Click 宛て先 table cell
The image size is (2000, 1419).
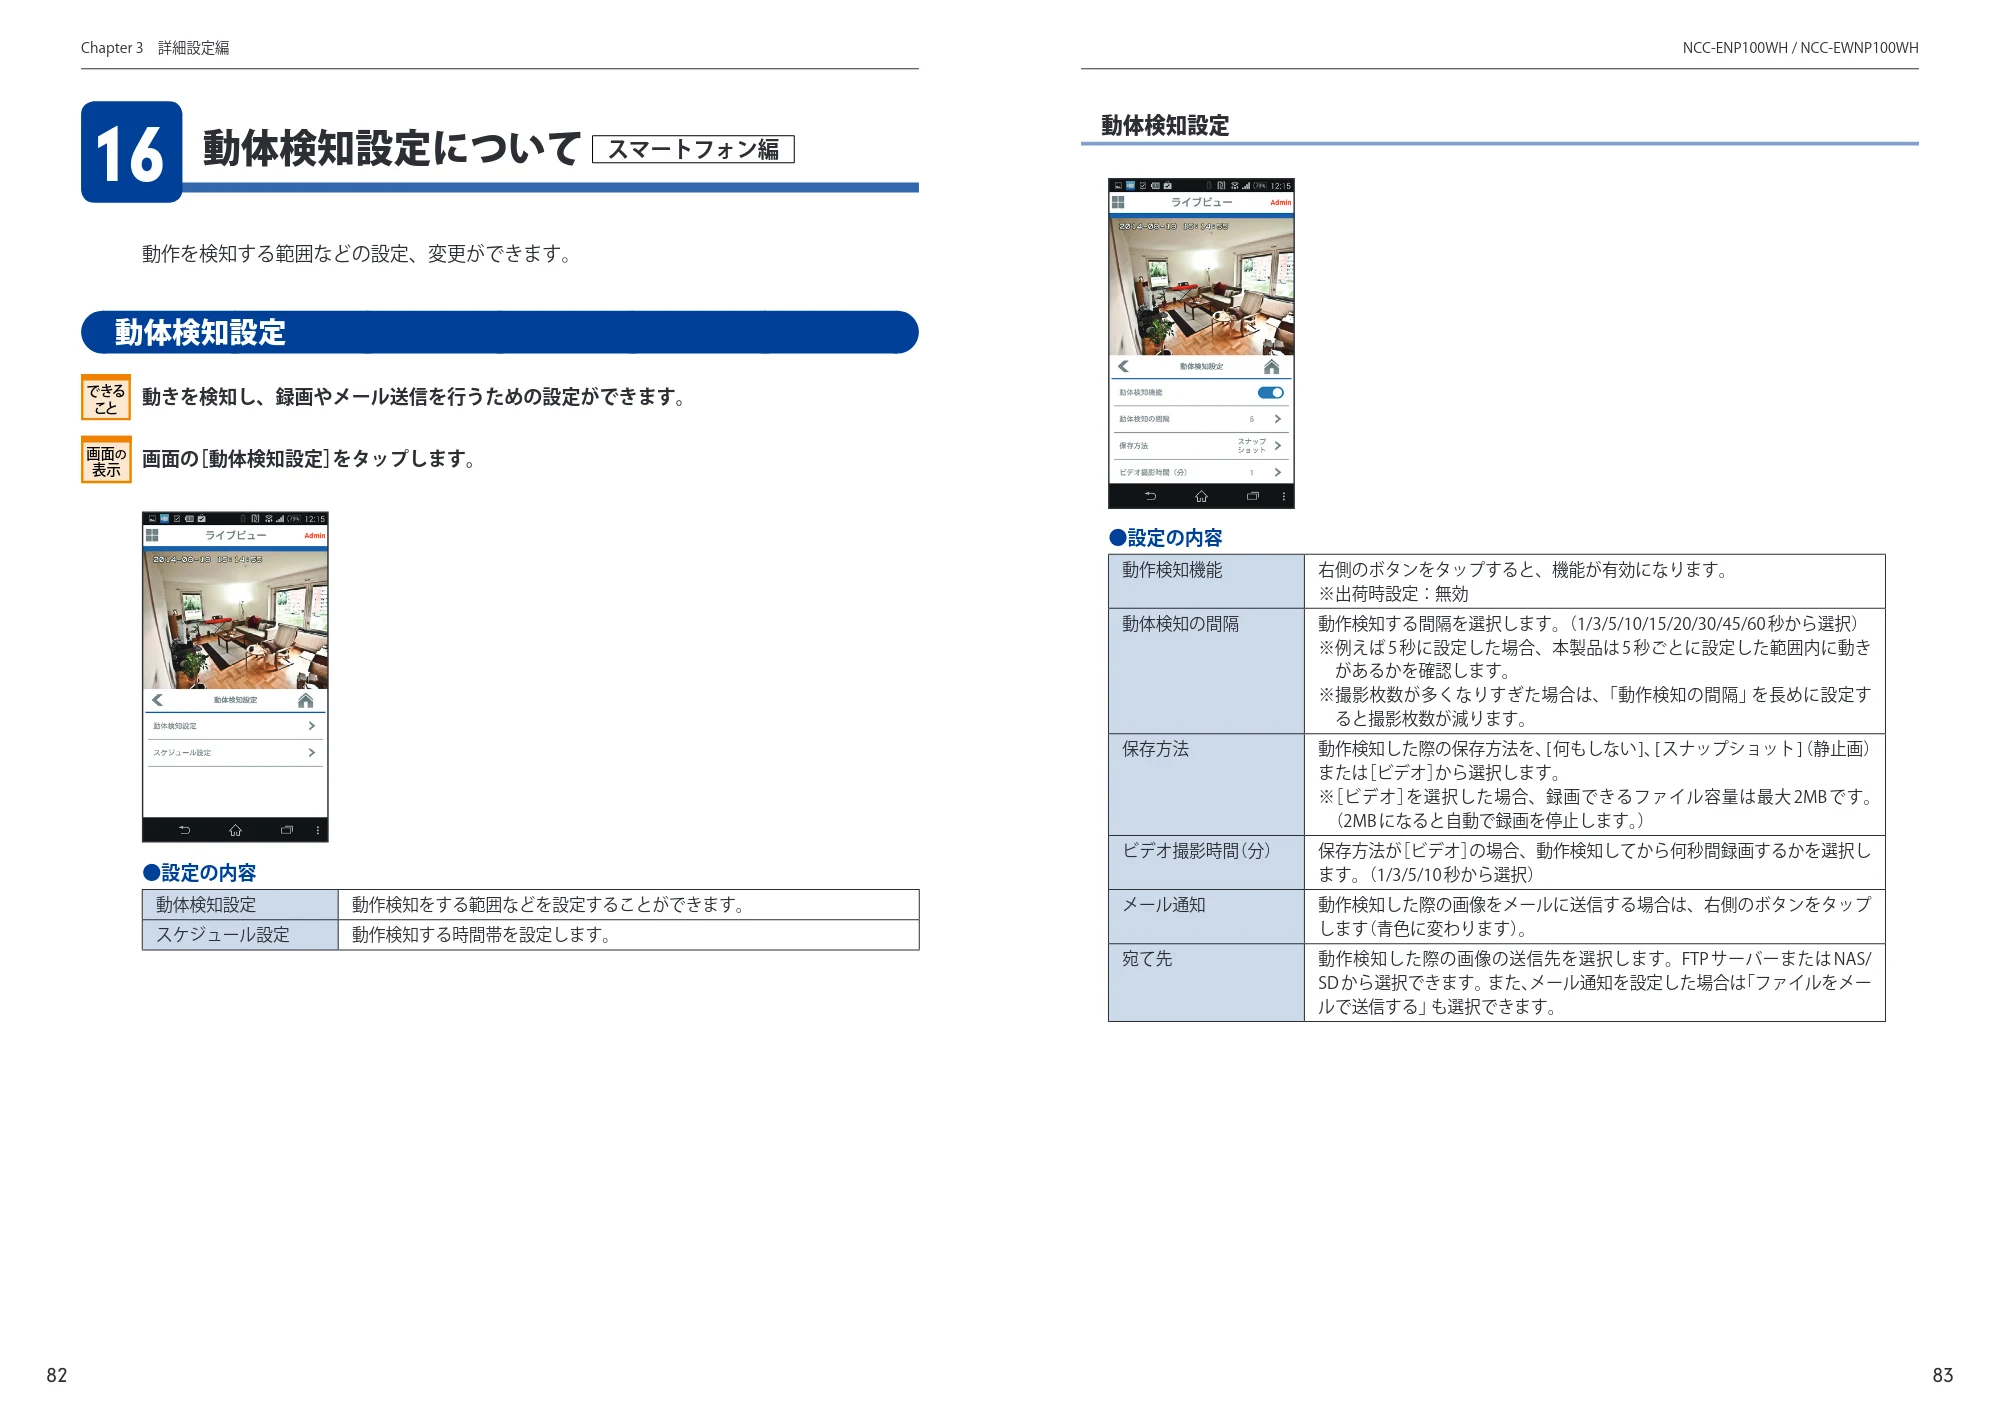1206,982
